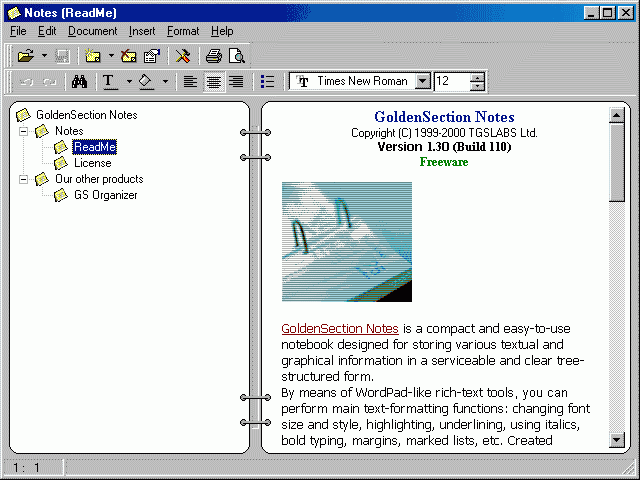Click the Undo arrow

coord(27,82)
